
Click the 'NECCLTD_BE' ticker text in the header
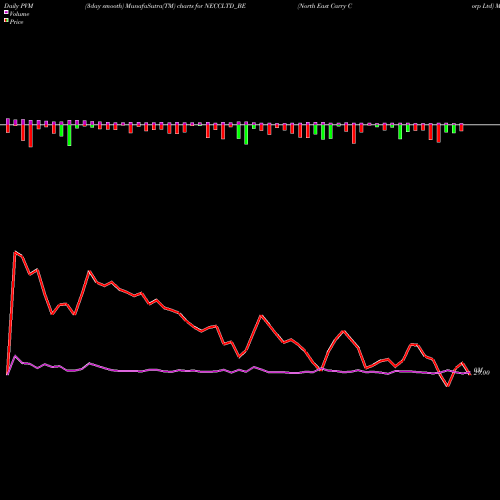pyautogui.click(x=225, y=6)
